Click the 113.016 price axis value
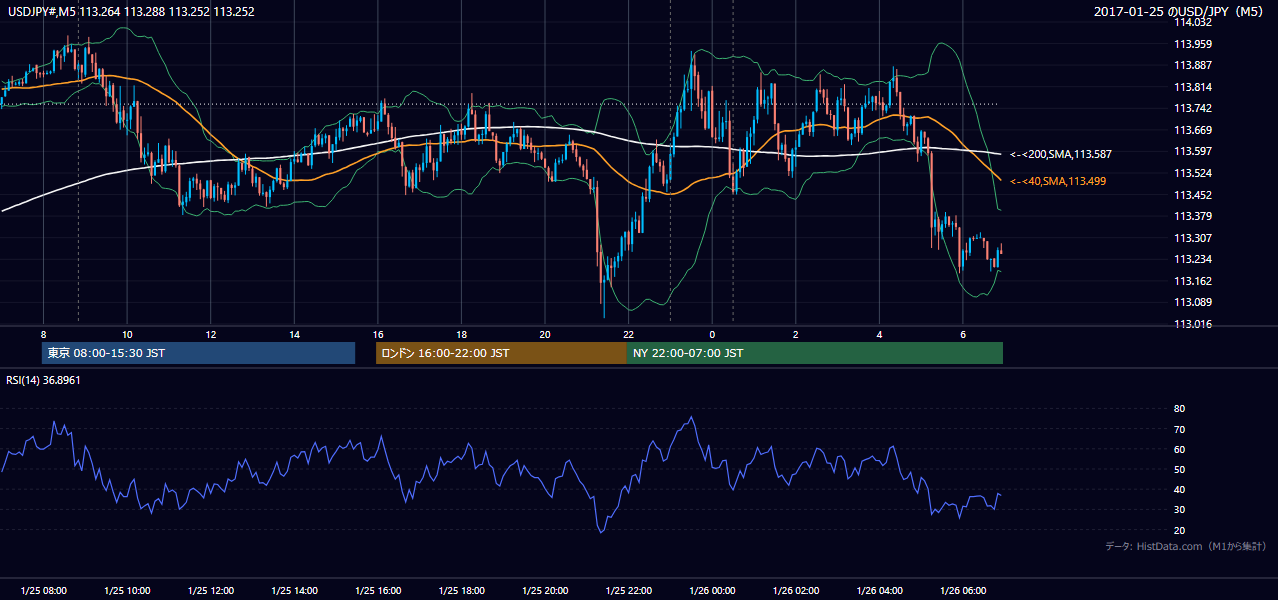This screenshot has height=600, width=1278. point(1193,324)
